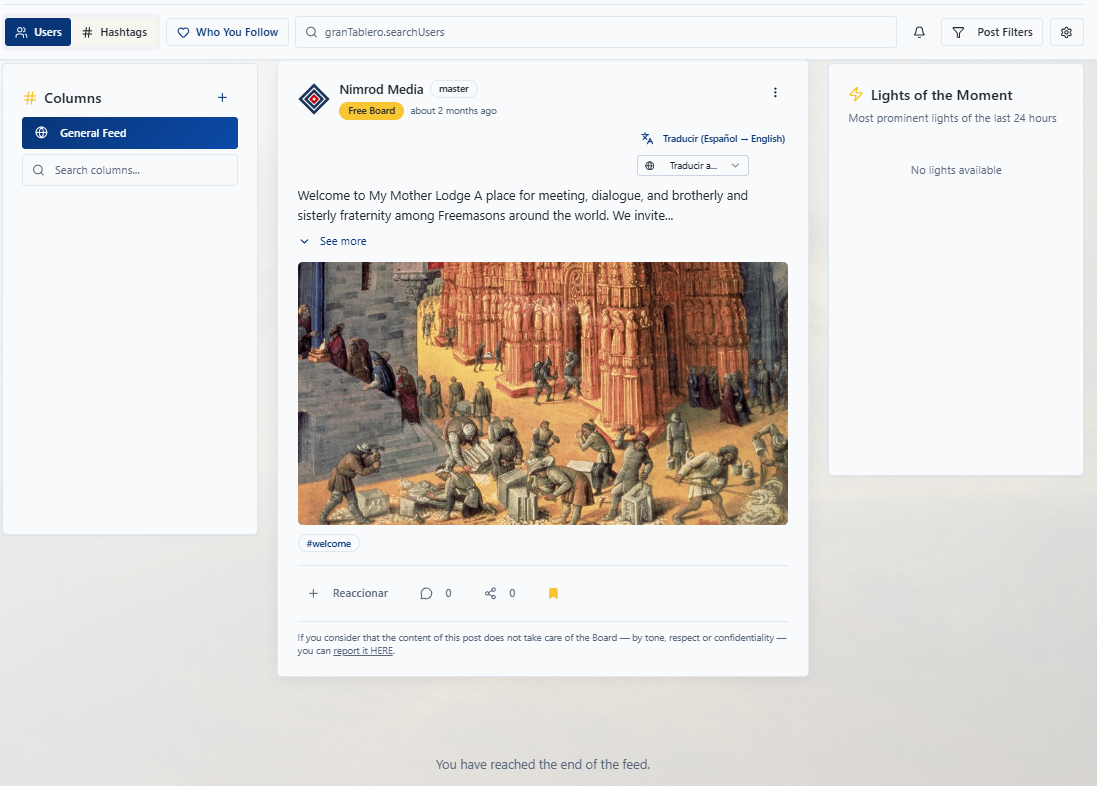Open the post options three-dot menu
Viewport: 1097px width, 786px height.
click(775, 93)
